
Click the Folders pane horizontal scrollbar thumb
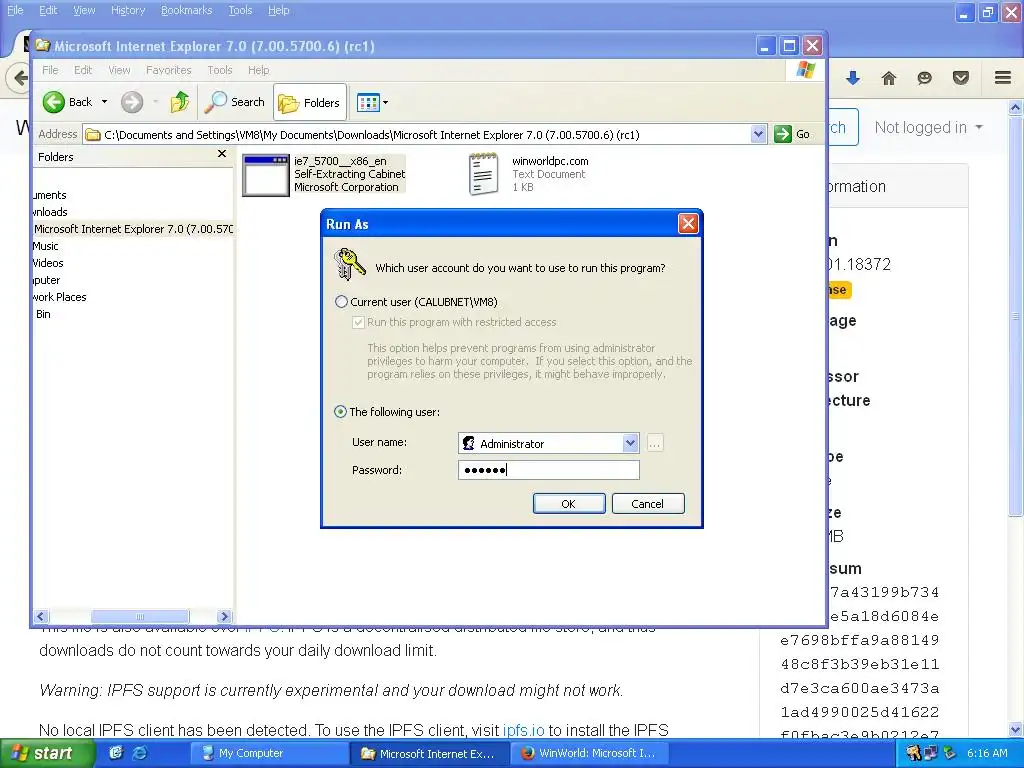click(x=140, y=616)
